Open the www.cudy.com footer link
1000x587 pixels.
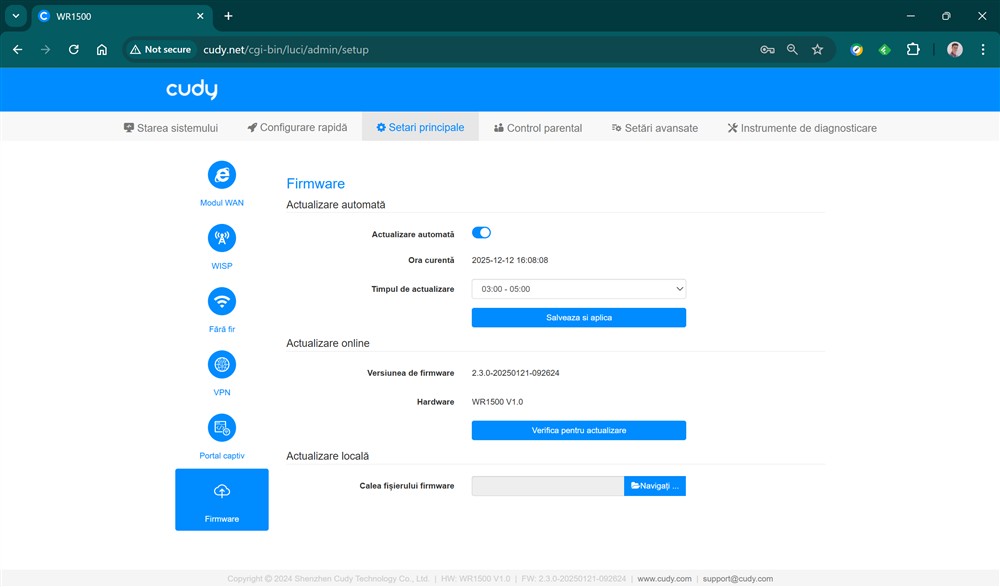click(x=664, y=578)
